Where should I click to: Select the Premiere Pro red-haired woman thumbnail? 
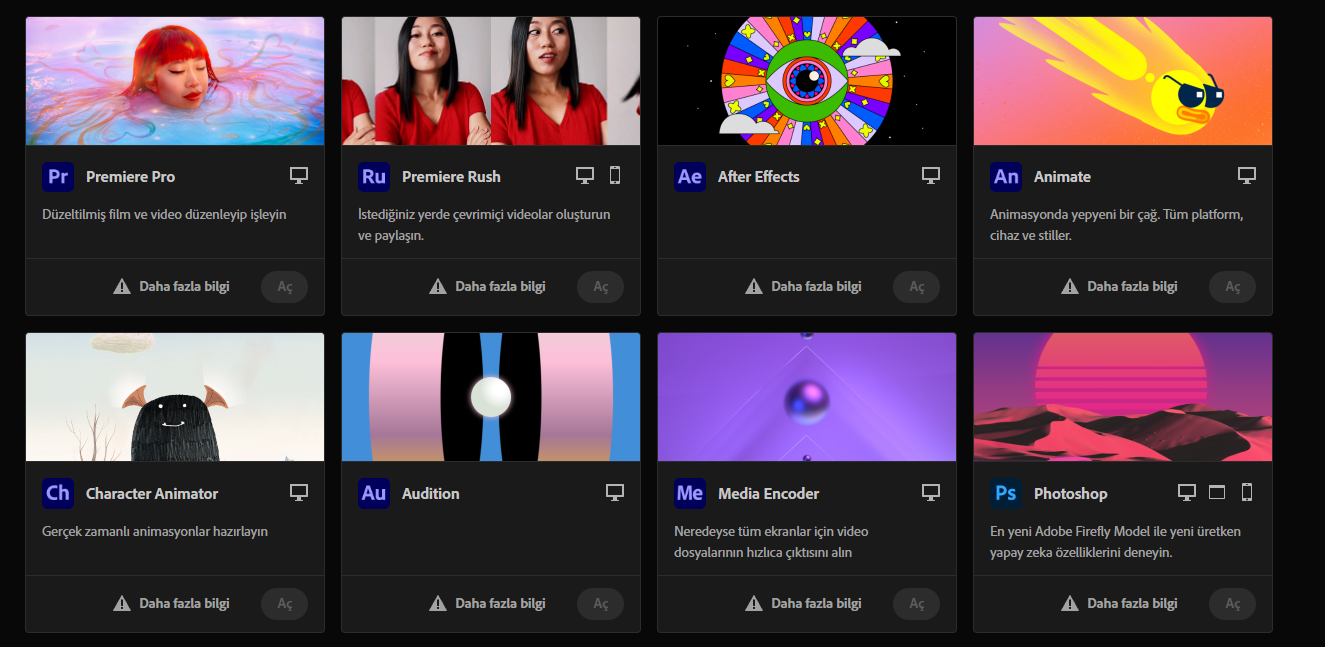[175, 81]
